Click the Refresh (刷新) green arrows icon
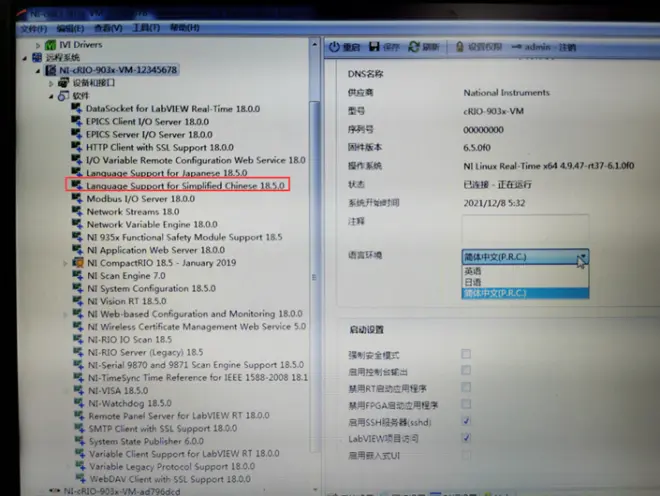The image size is (660, 496). 413,47
